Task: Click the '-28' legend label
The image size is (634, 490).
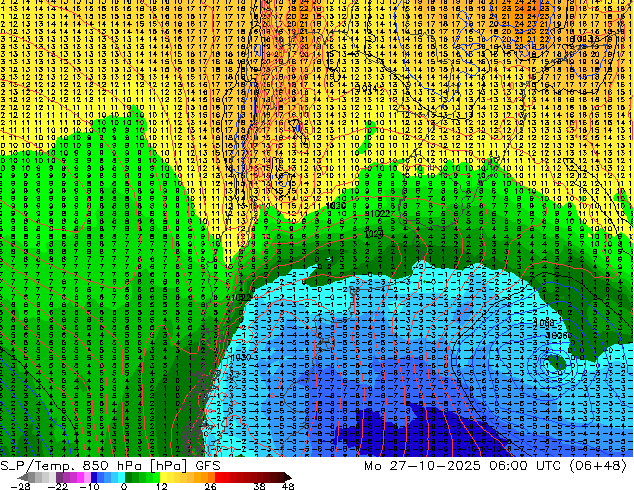Action: point(21,486)
